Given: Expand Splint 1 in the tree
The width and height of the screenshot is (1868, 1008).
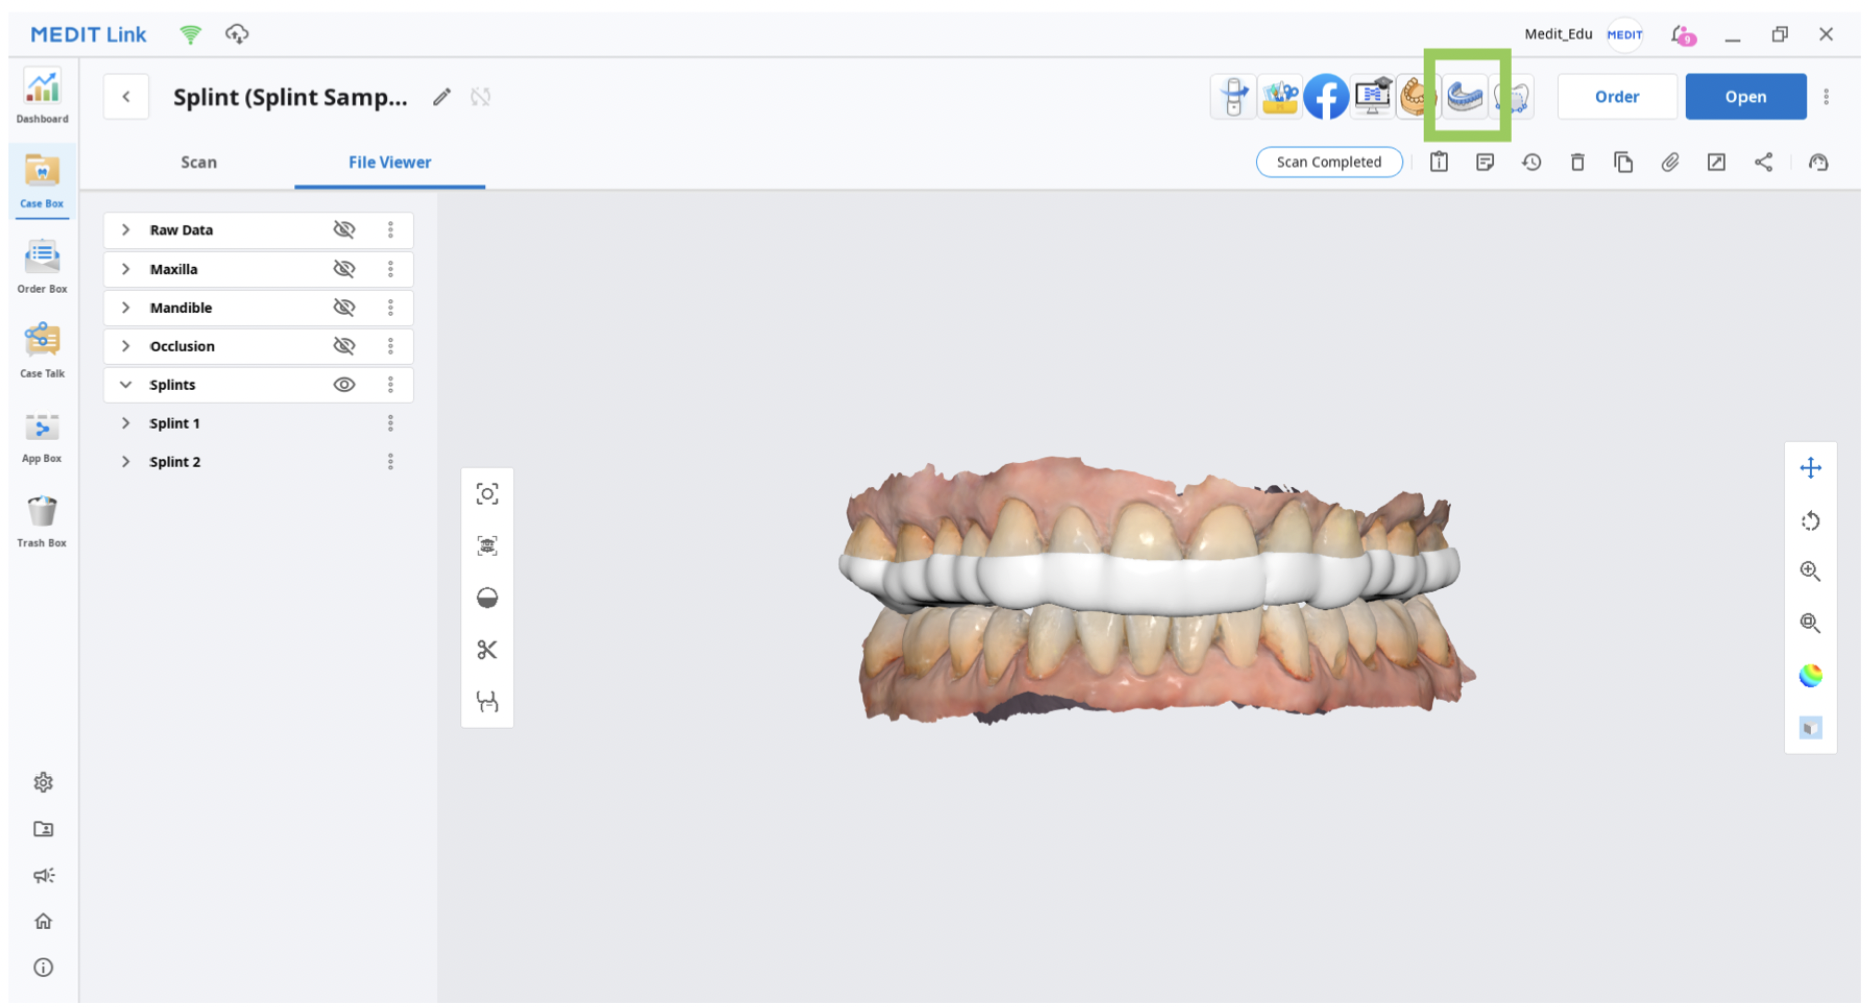Looking at the screenshot, I should (126, 423).
